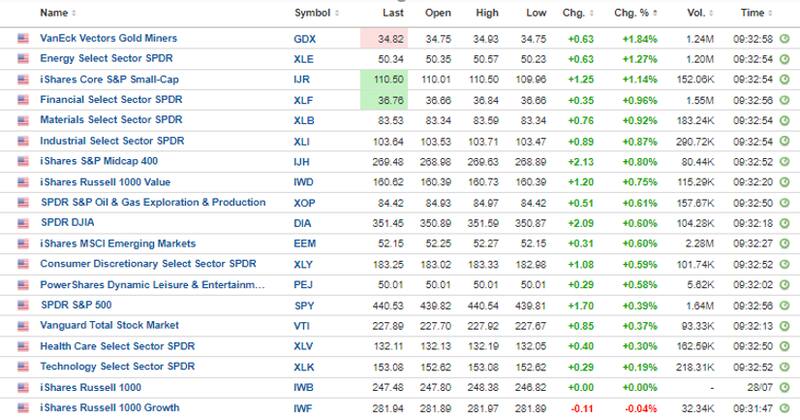
Task: Click the US flag beside VanEck Vectors Gold Miners
Action: (x=22, y=38)
